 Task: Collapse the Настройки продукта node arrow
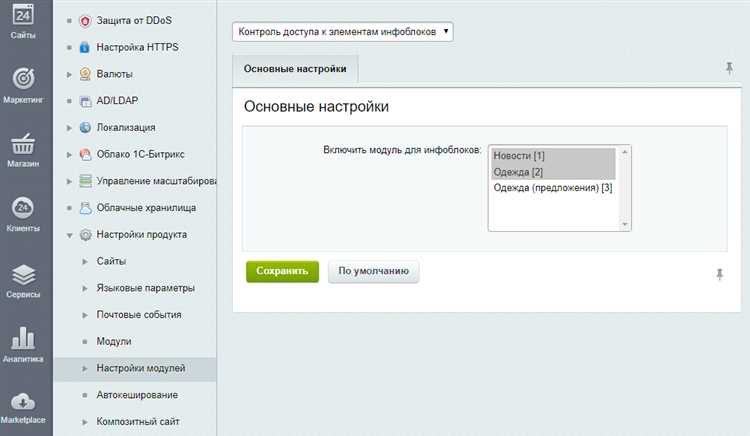pos(69,235)
